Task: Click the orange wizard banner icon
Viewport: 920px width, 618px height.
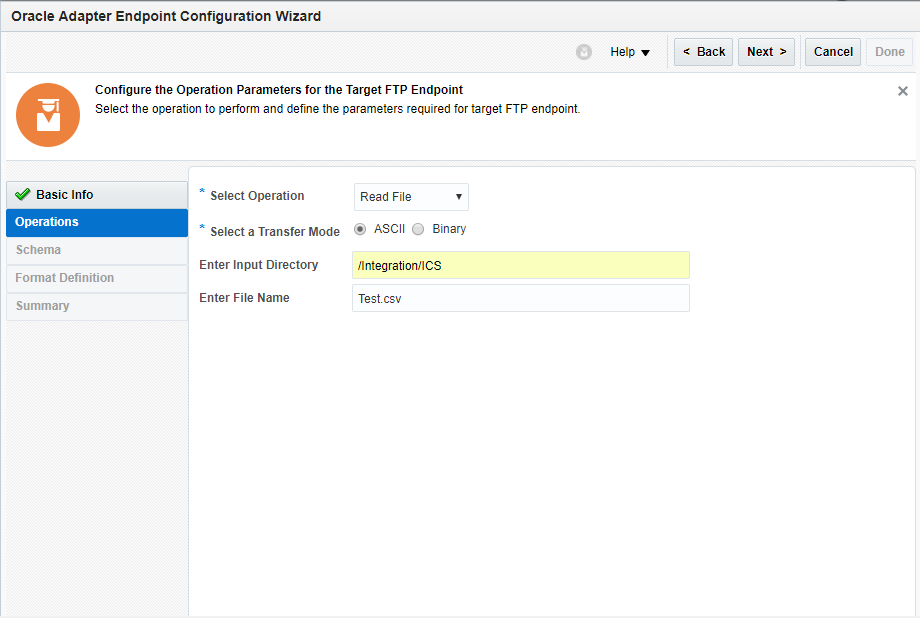Action: pos(47,114)
